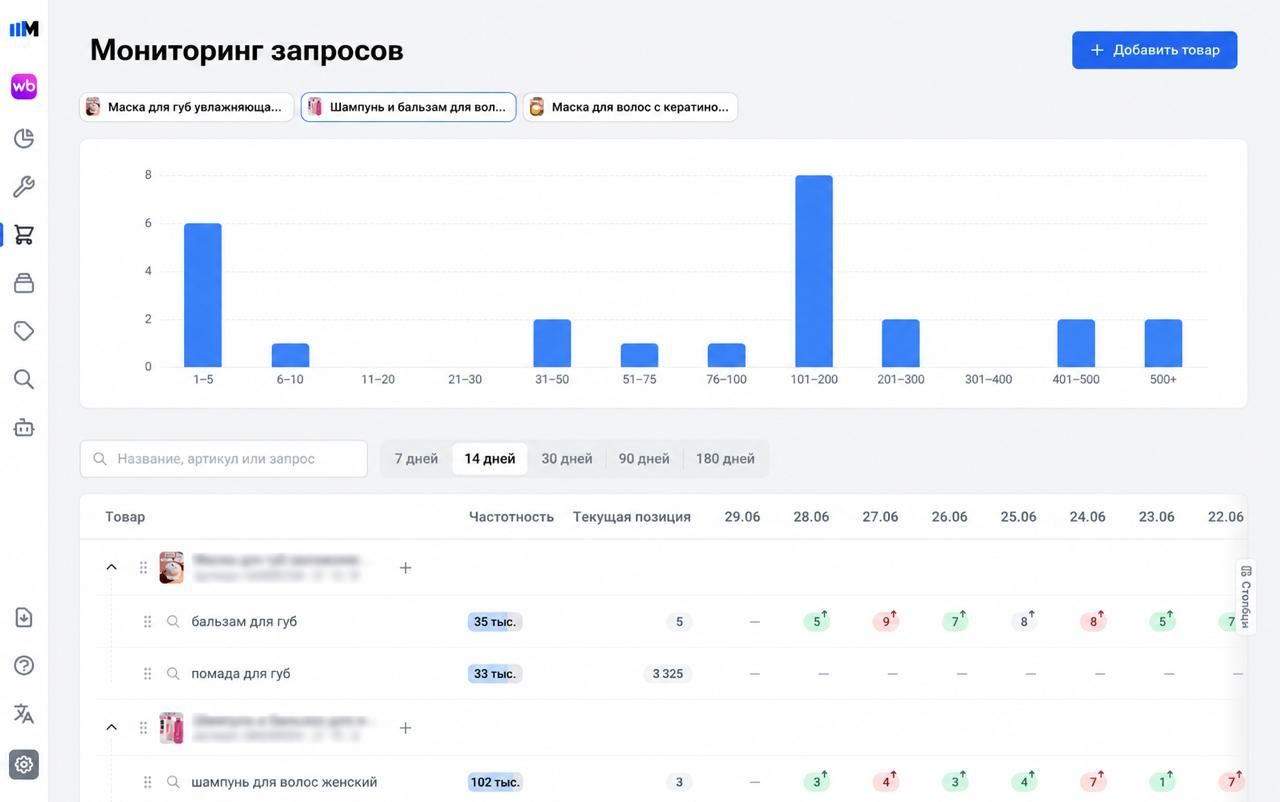Open the warehouse box sidebar icon
The height and width of the screenshot is (802, 1280).
24,283
